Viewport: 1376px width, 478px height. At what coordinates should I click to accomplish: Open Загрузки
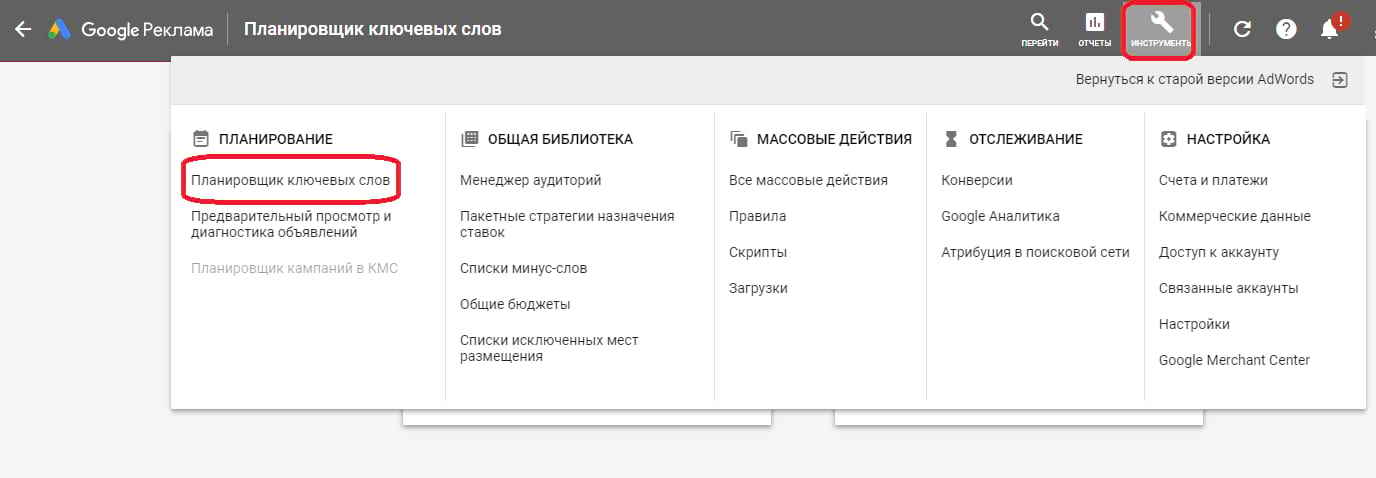(x=758, y=288)
